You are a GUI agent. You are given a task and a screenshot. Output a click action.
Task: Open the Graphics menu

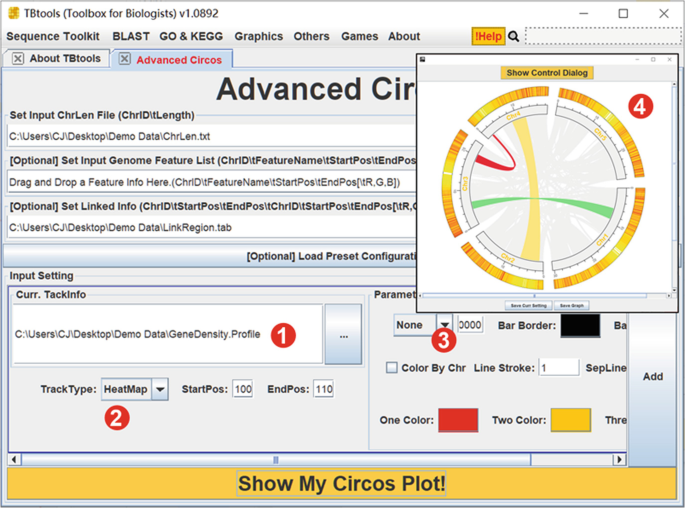point(258,36)
